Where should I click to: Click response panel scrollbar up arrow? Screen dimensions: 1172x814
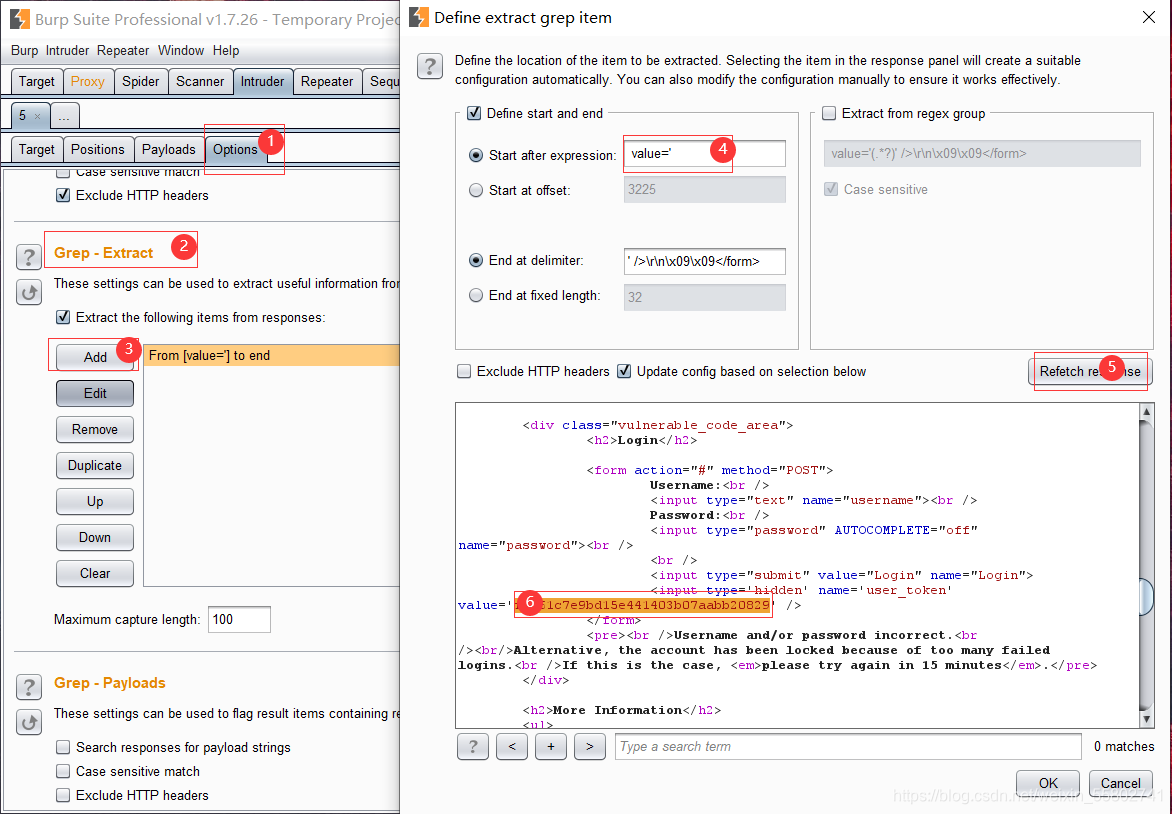1147,411
